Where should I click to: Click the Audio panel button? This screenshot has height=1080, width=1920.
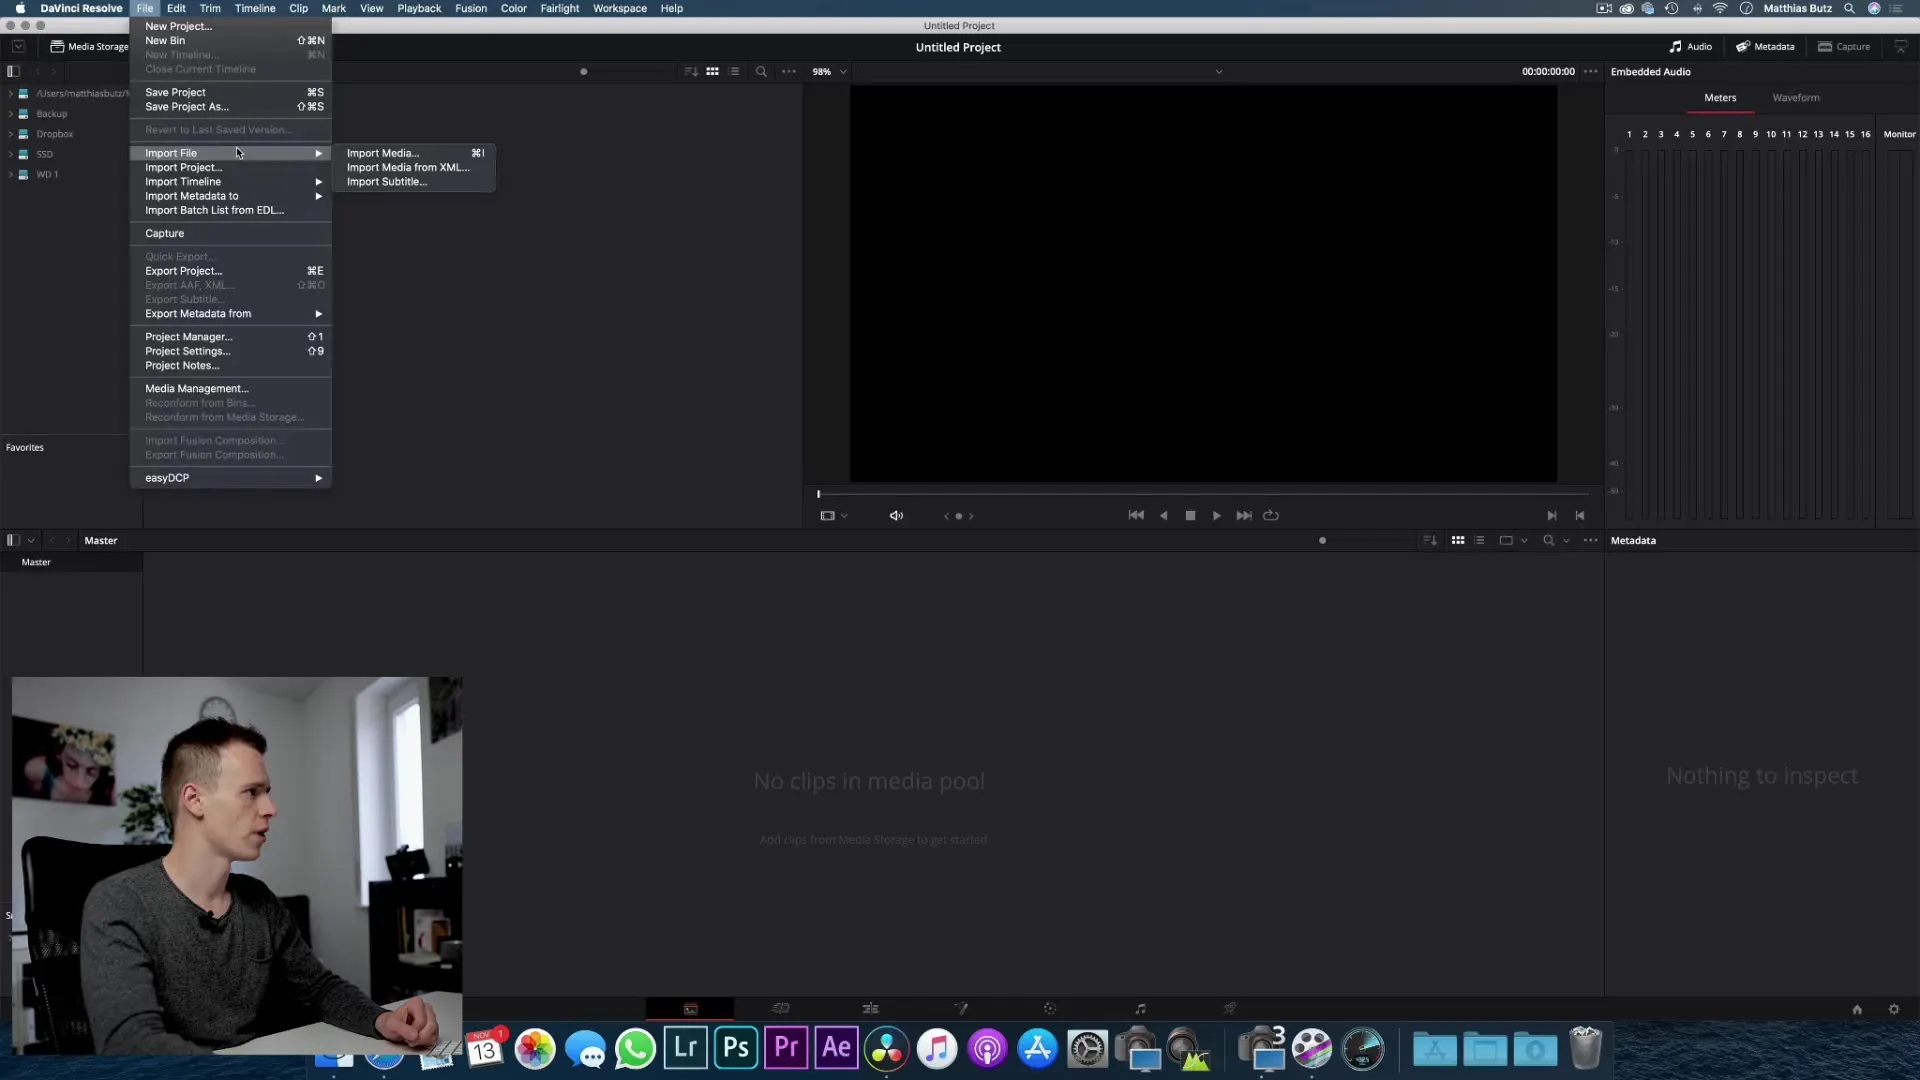tap(1690, 47)
